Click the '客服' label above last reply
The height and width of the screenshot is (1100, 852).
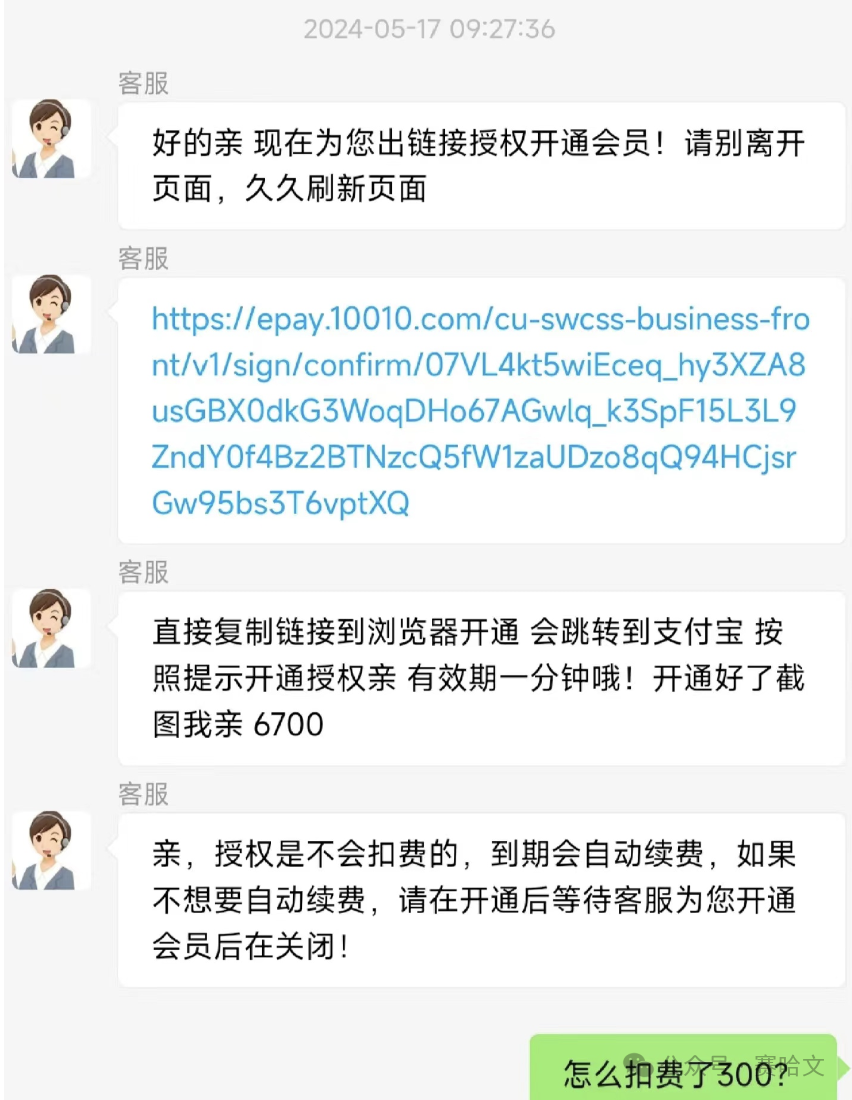click(143, 794)
